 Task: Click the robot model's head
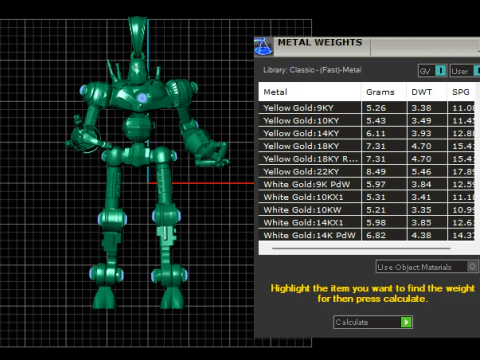click(137, 71)
